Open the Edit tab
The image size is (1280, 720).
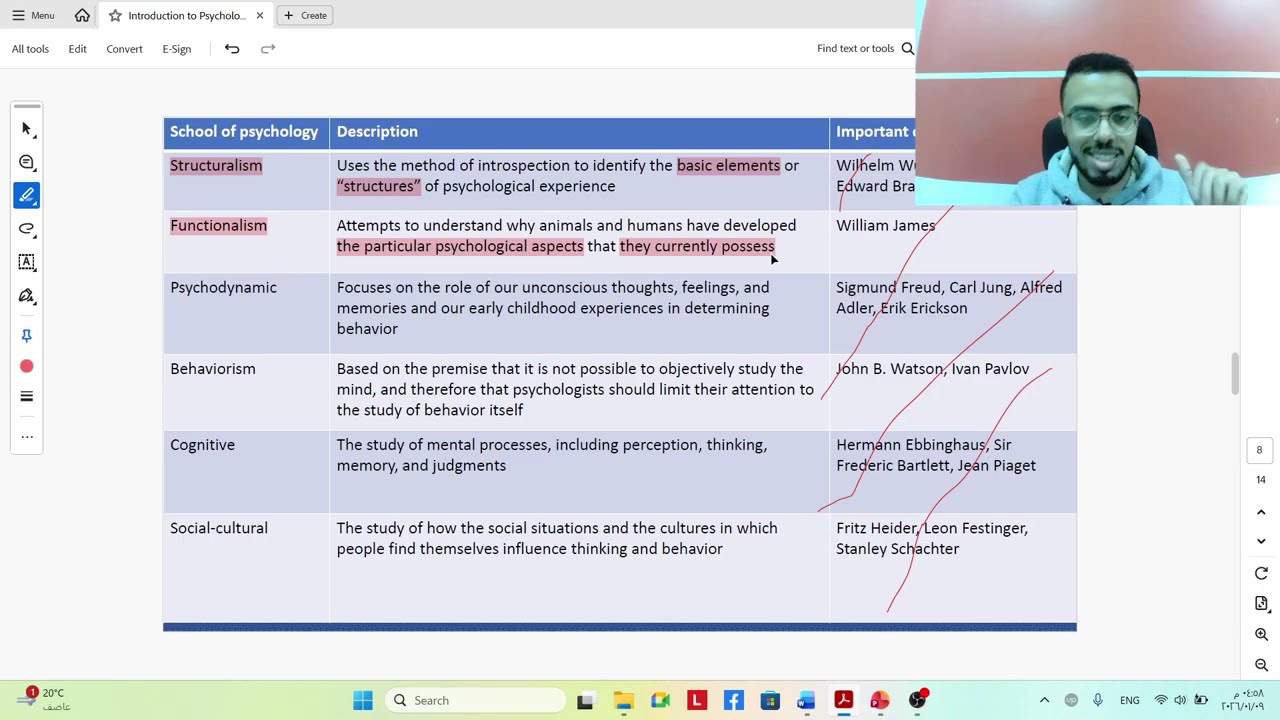(77, 48)
